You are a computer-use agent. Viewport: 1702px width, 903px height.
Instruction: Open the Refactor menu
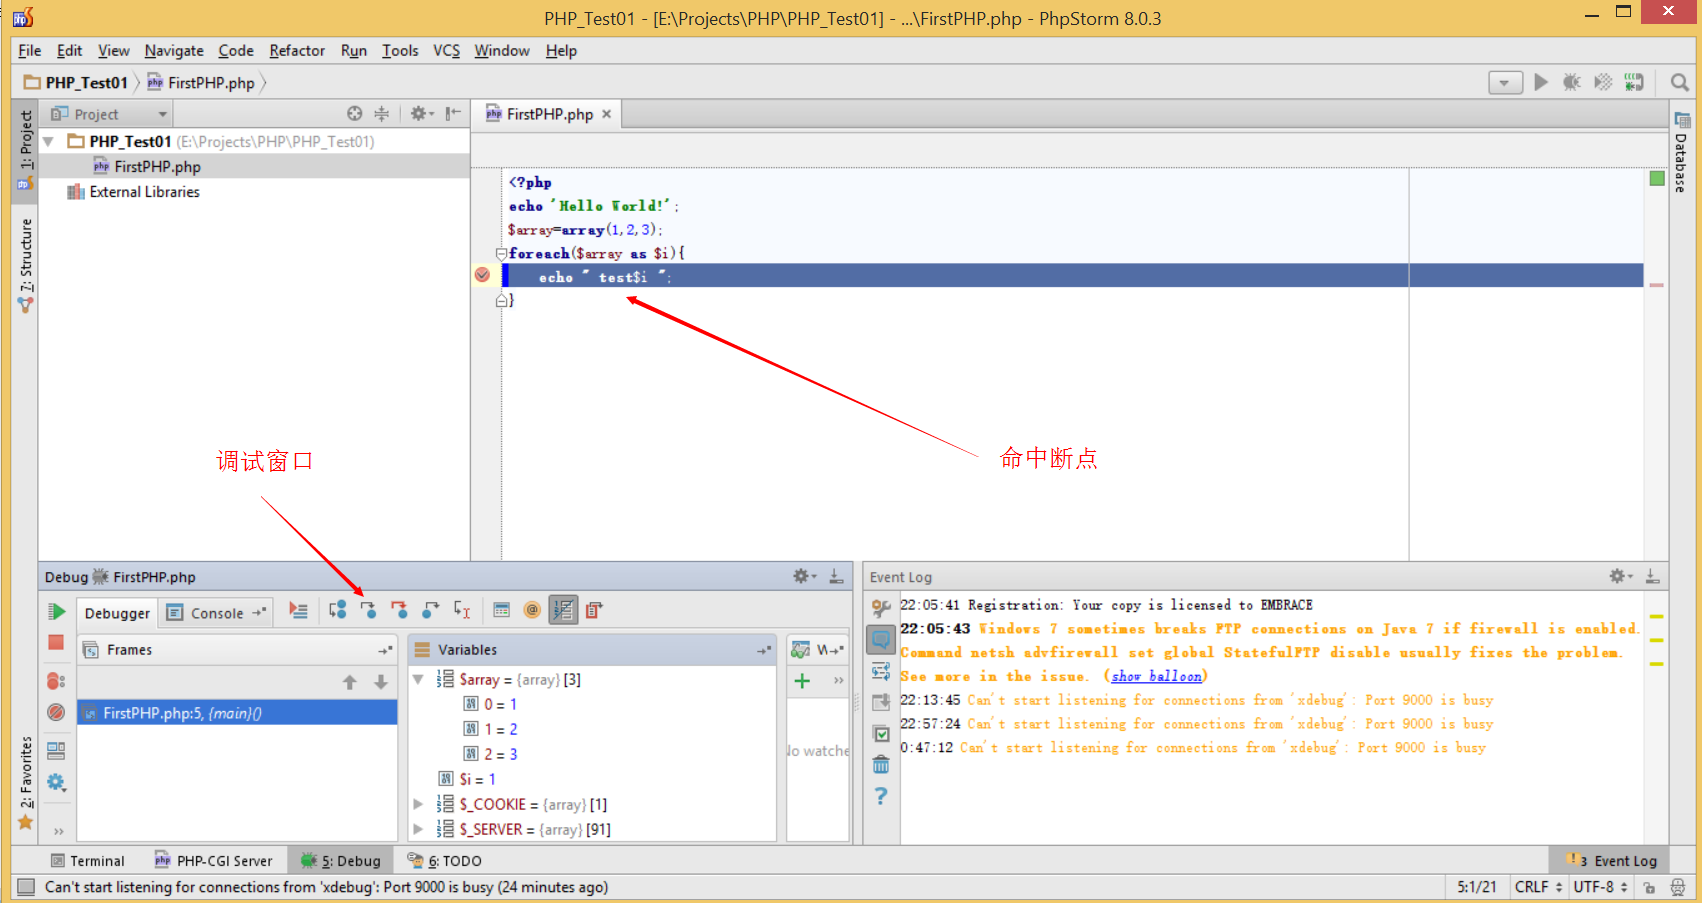pyautogui.click(x=296, y=51)
